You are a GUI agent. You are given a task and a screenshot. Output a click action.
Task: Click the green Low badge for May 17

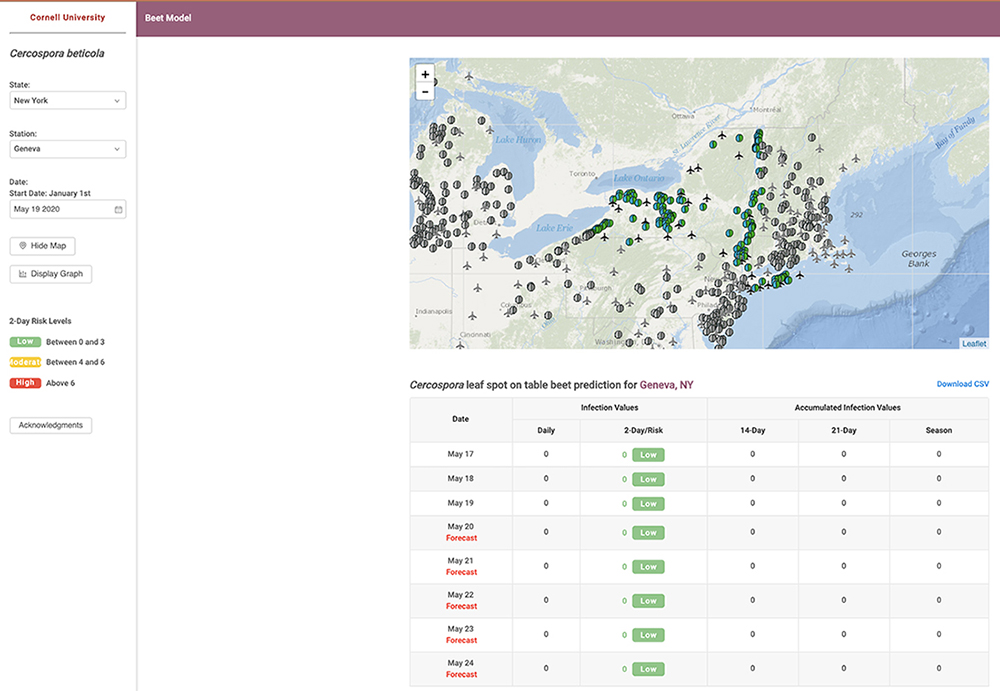coord(648,455)
